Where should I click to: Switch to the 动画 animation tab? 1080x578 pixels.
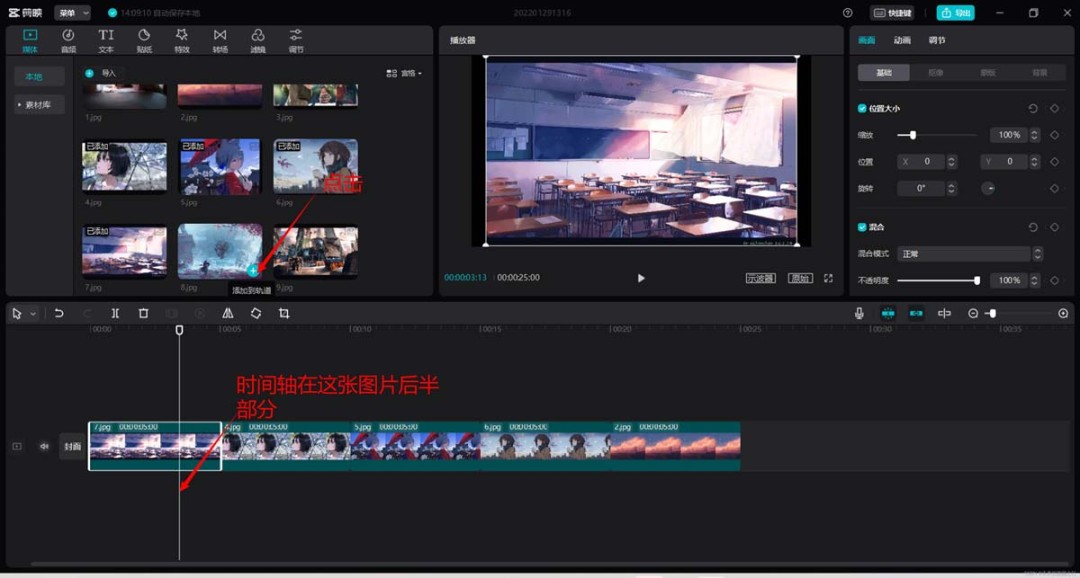[901, 39]
